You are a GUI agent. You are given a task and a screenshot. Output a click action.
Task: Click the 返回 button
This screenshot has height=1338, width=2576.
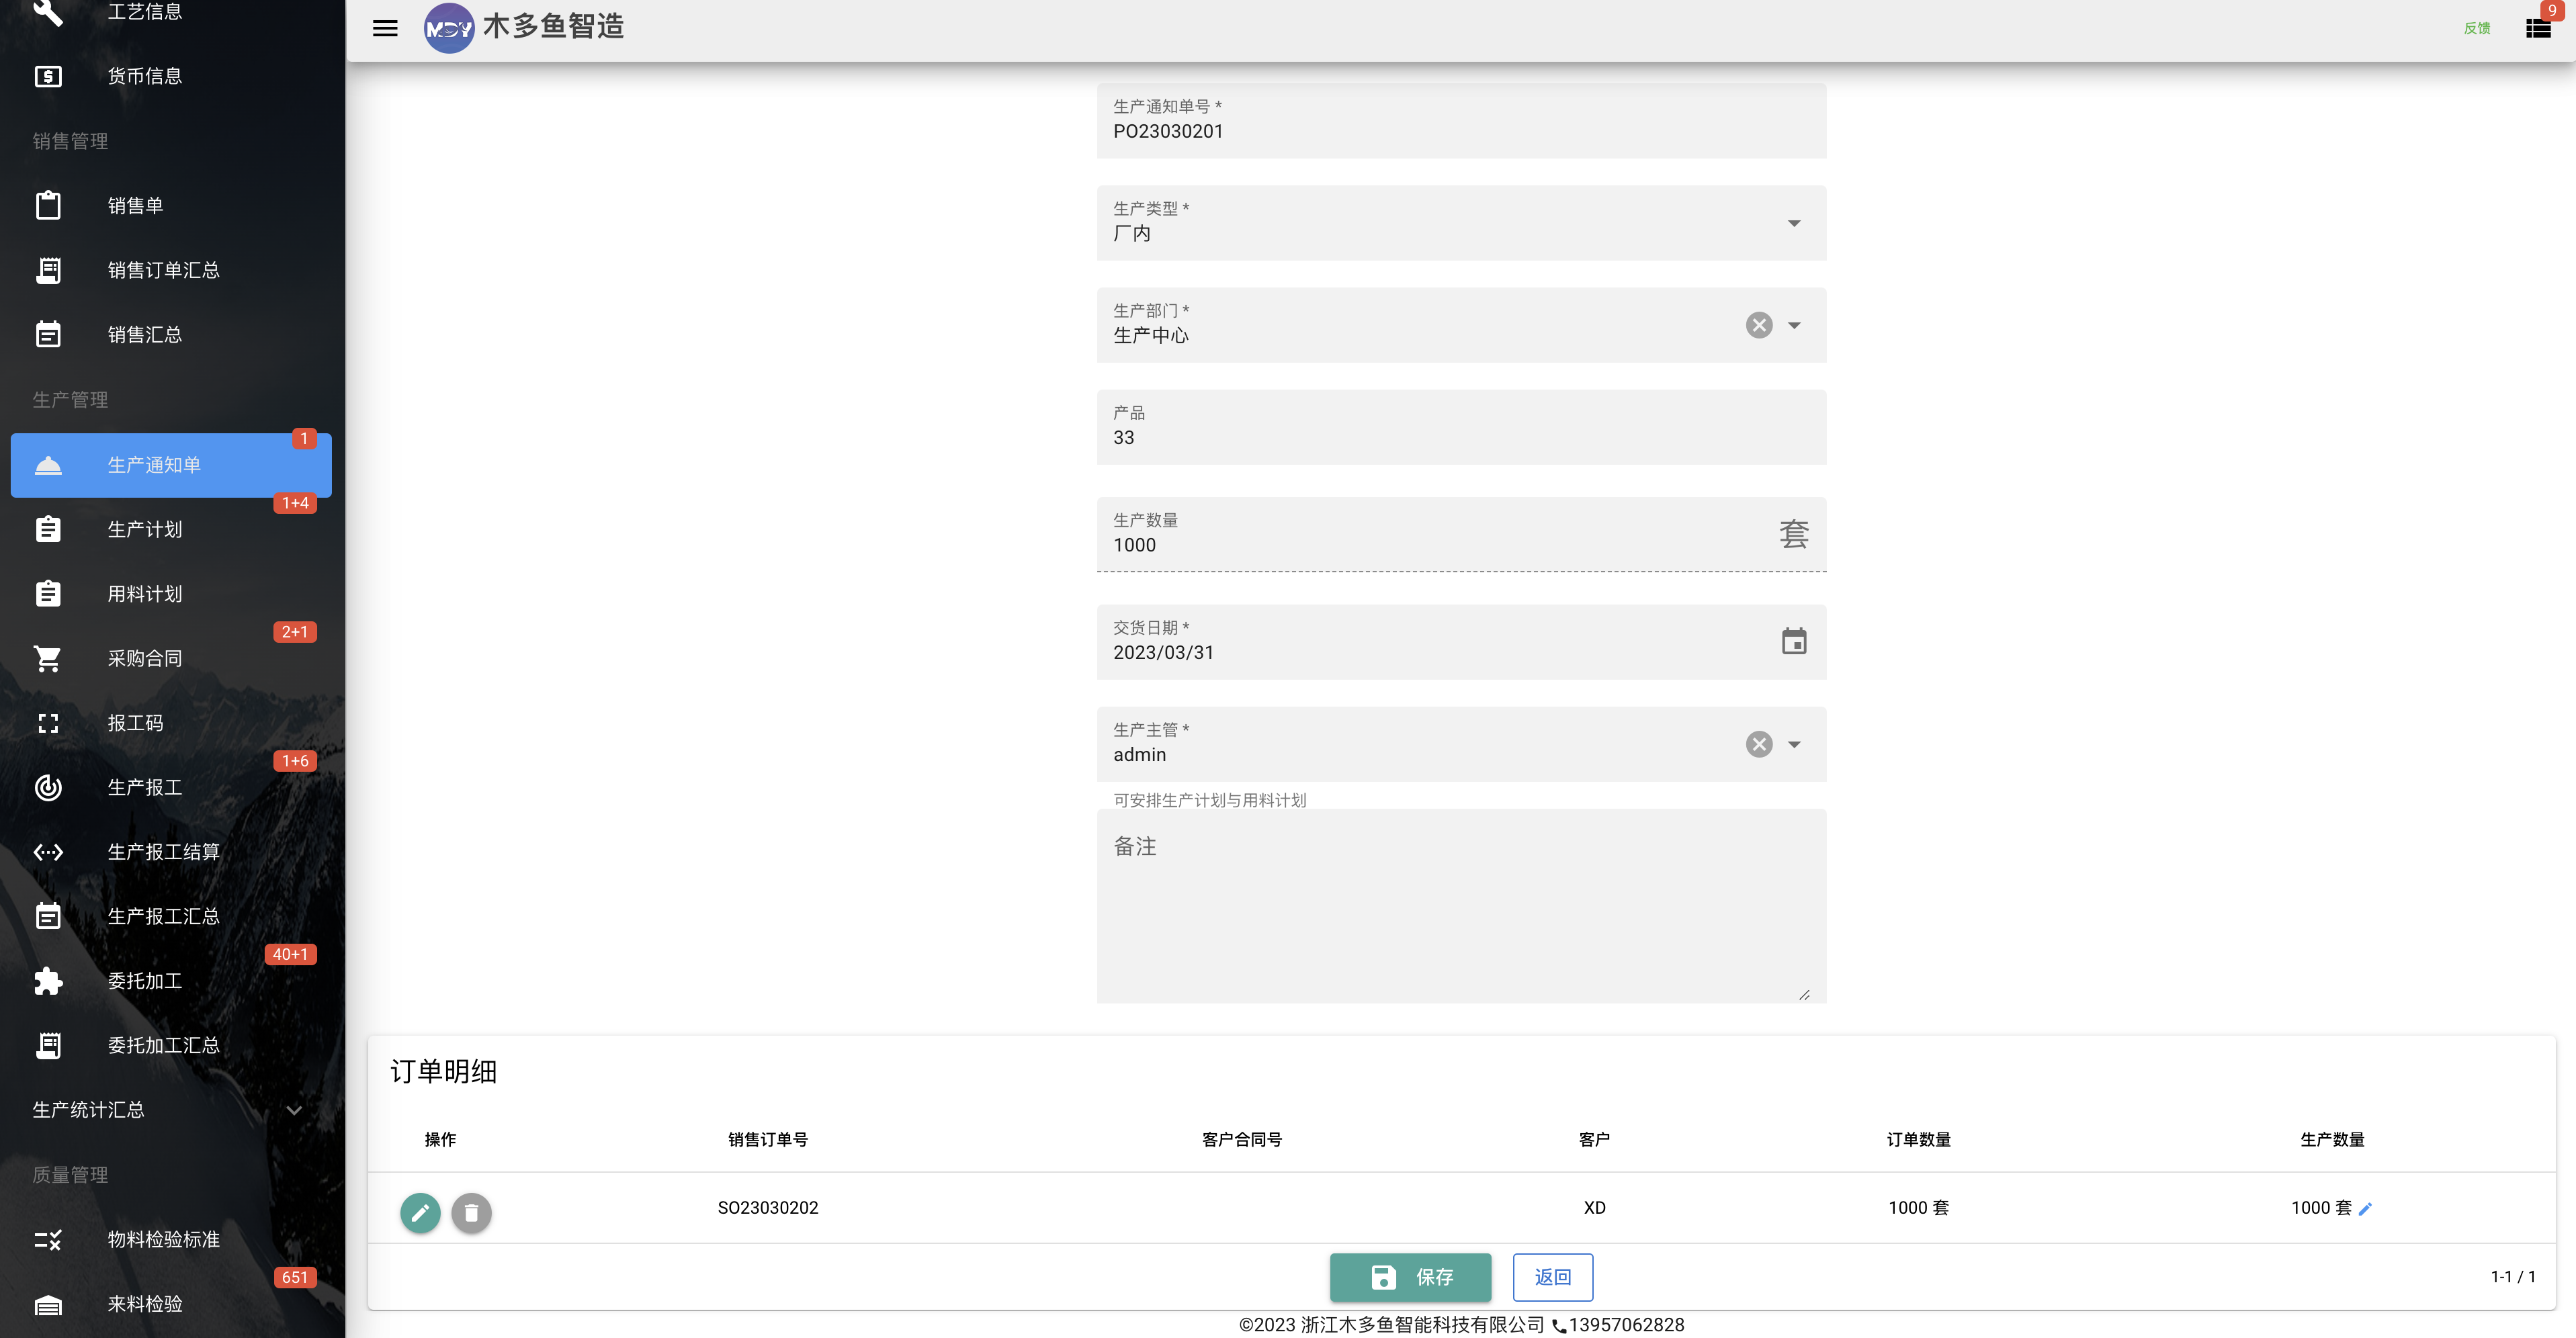click(1552, 1277)
